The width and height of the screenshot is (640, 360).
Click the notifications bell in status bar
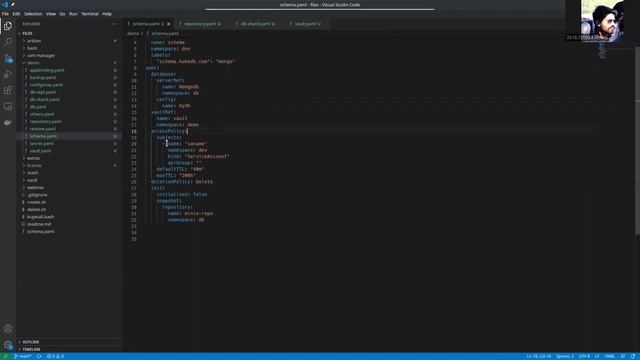633,356
